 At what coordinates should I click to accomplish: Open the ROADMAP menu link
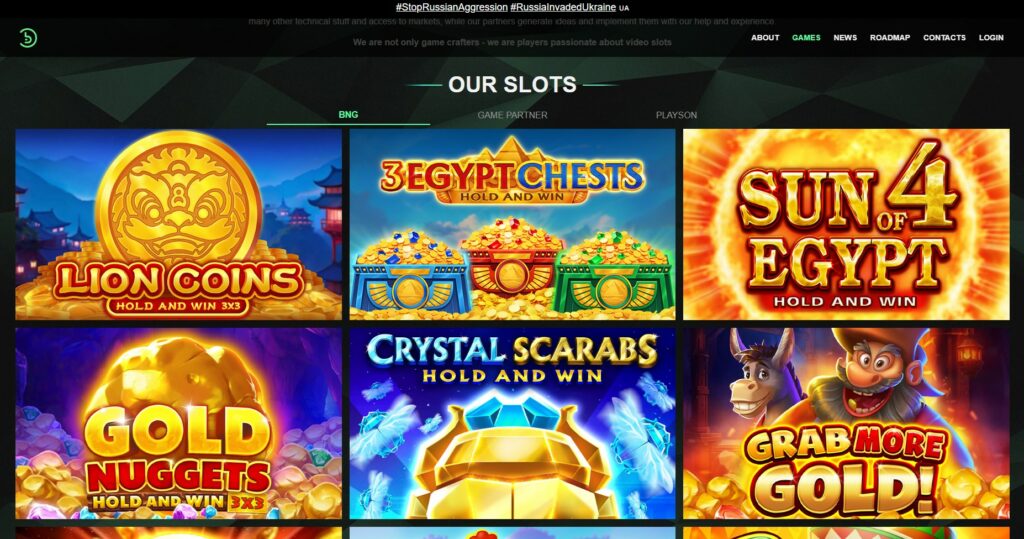889,38
